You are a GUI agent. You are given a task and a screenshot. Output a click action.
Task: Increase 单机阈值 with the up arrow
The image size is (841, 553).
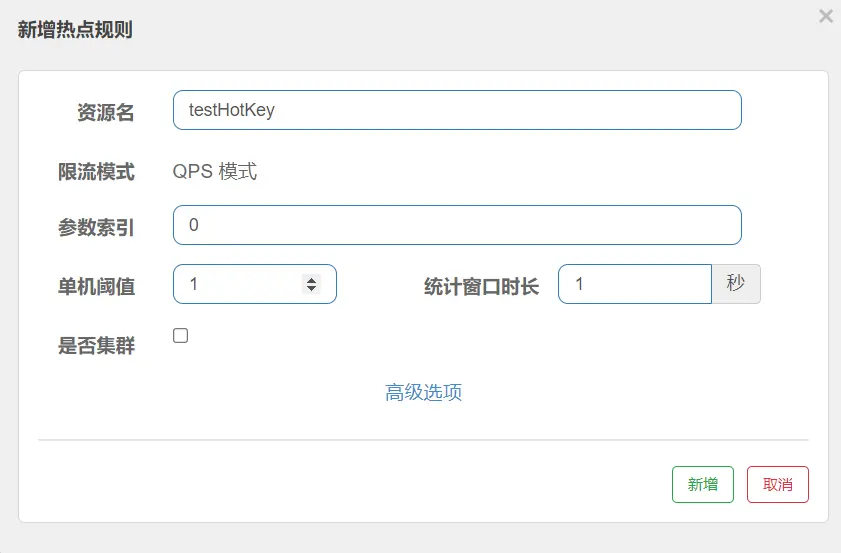[x=311, y=279]
